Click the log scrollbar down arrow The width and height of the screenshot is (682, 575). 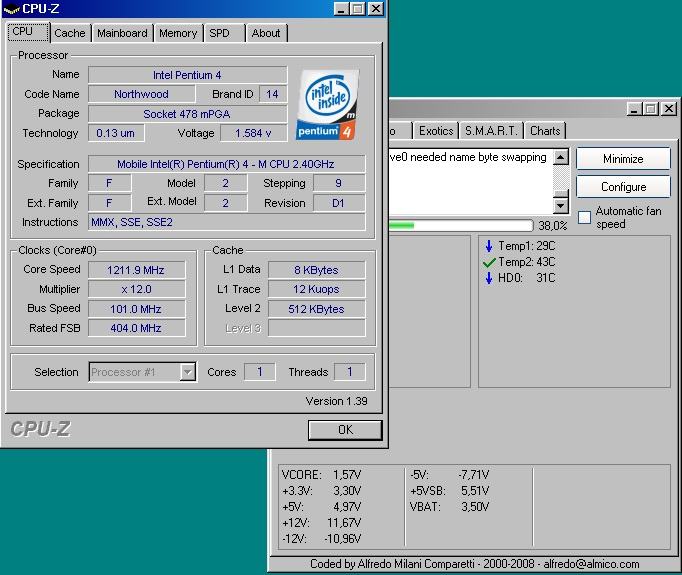[561, 205]
